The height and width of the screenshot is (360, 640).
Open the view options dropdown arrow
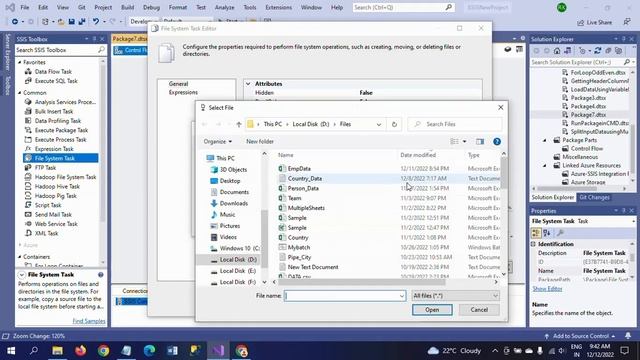pyautogui.click(x=464, y=142)
